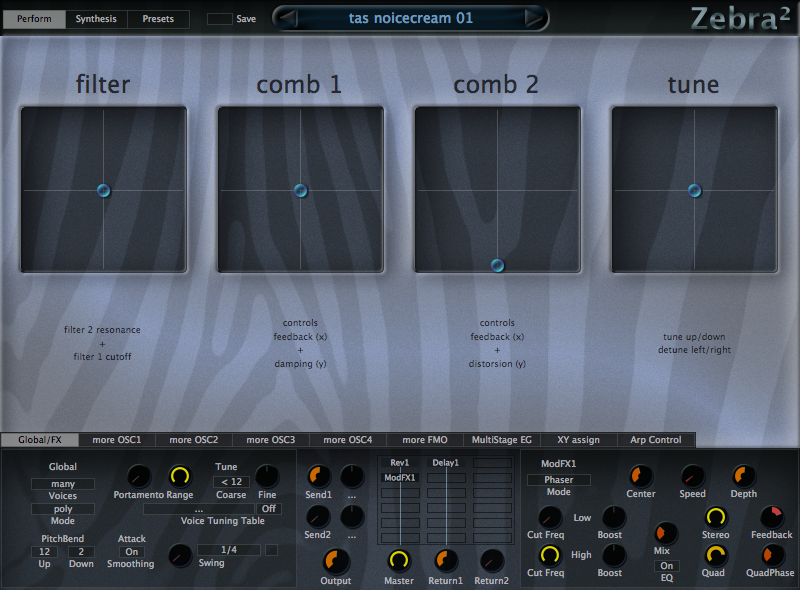Click the Zebra2 logo

(x=740, y=18)
